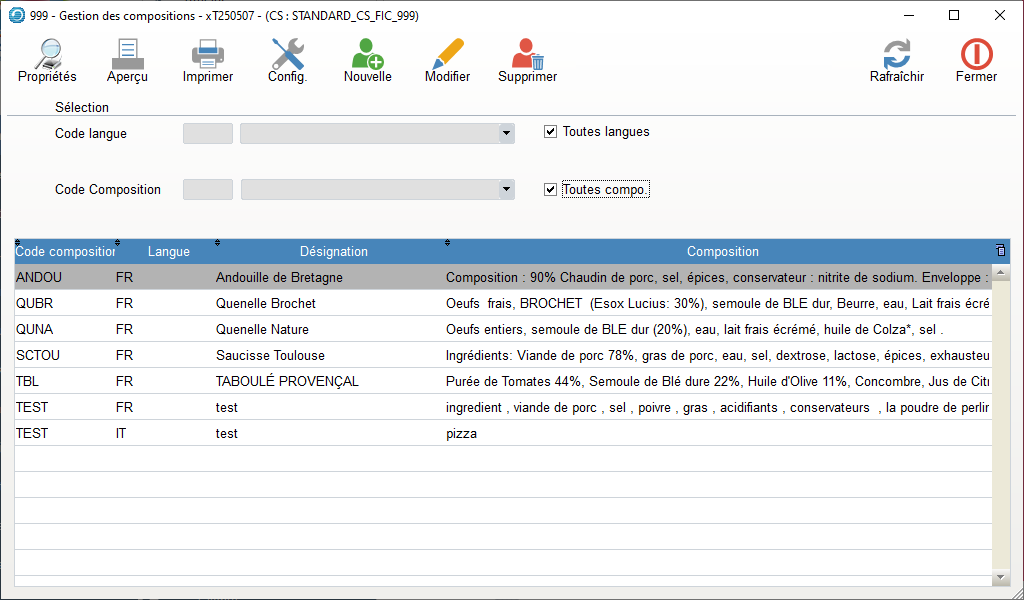Sort by the Désignation column header
The width and height of the screenshot is (1024, 600).
click(x=333, y=252)
